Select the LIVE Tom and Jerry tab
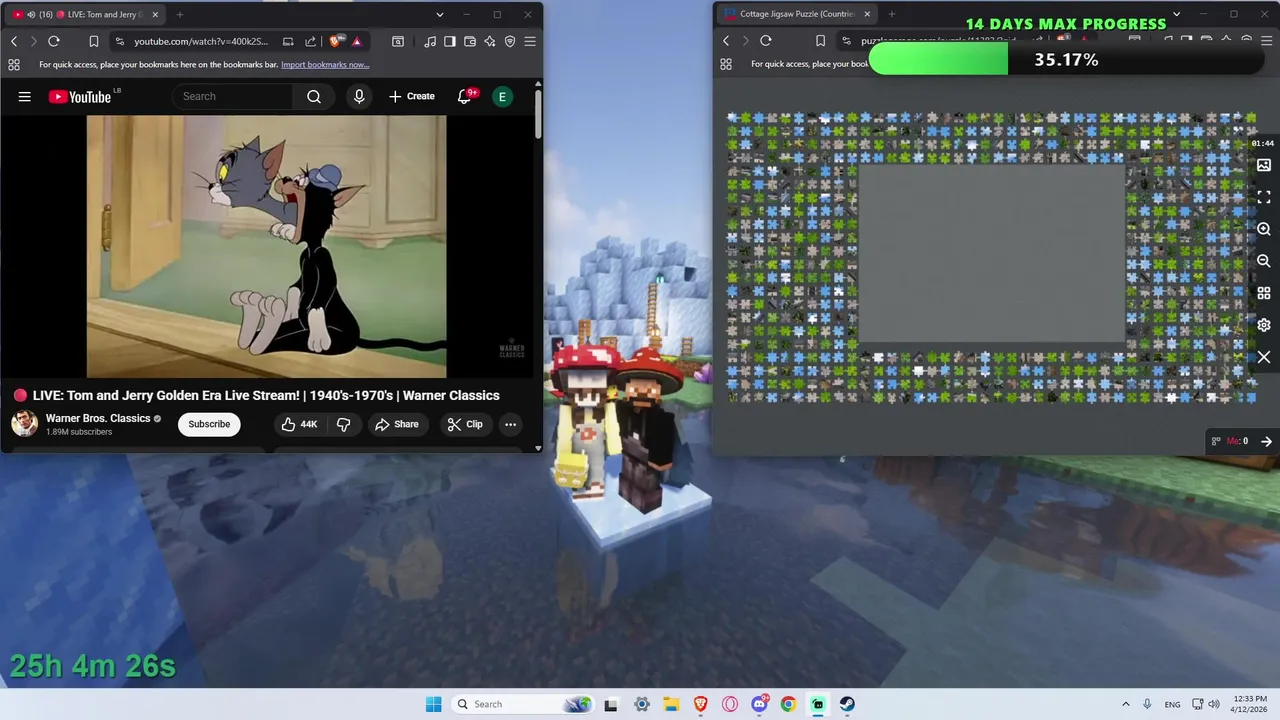 pyautogui.click(x=87, y=14)
